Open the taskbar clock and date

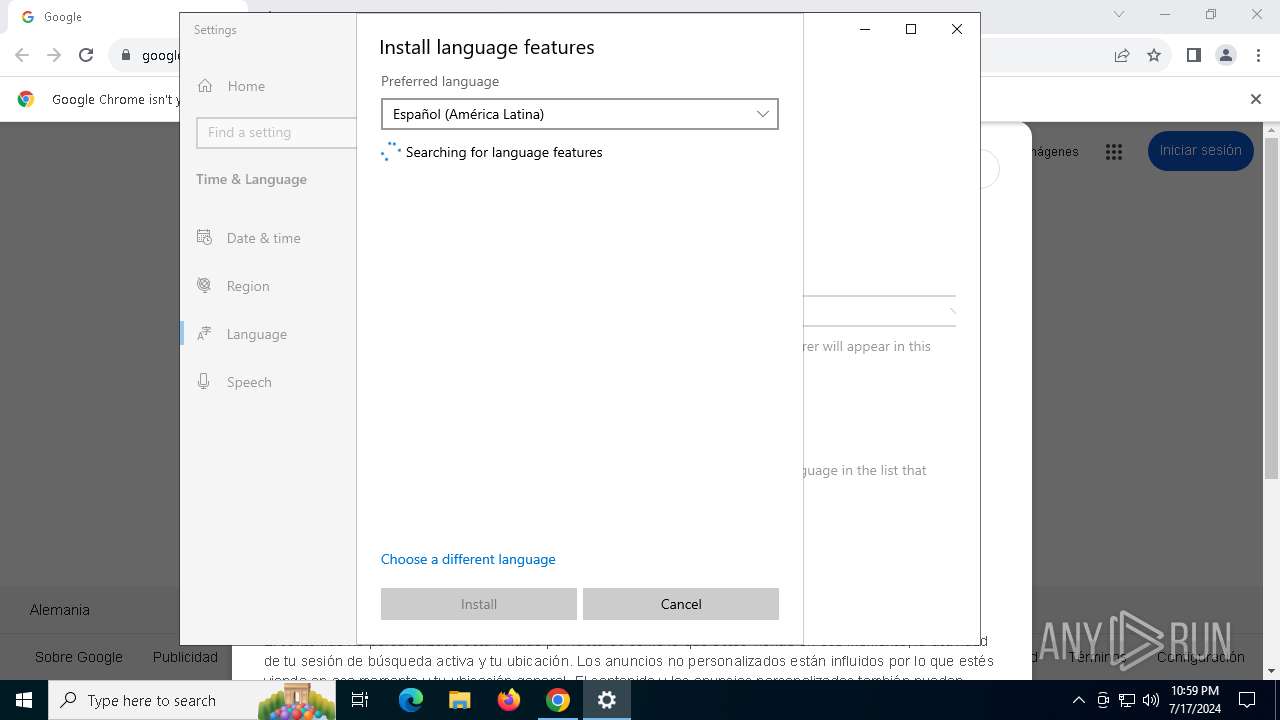click(1195, 700)
